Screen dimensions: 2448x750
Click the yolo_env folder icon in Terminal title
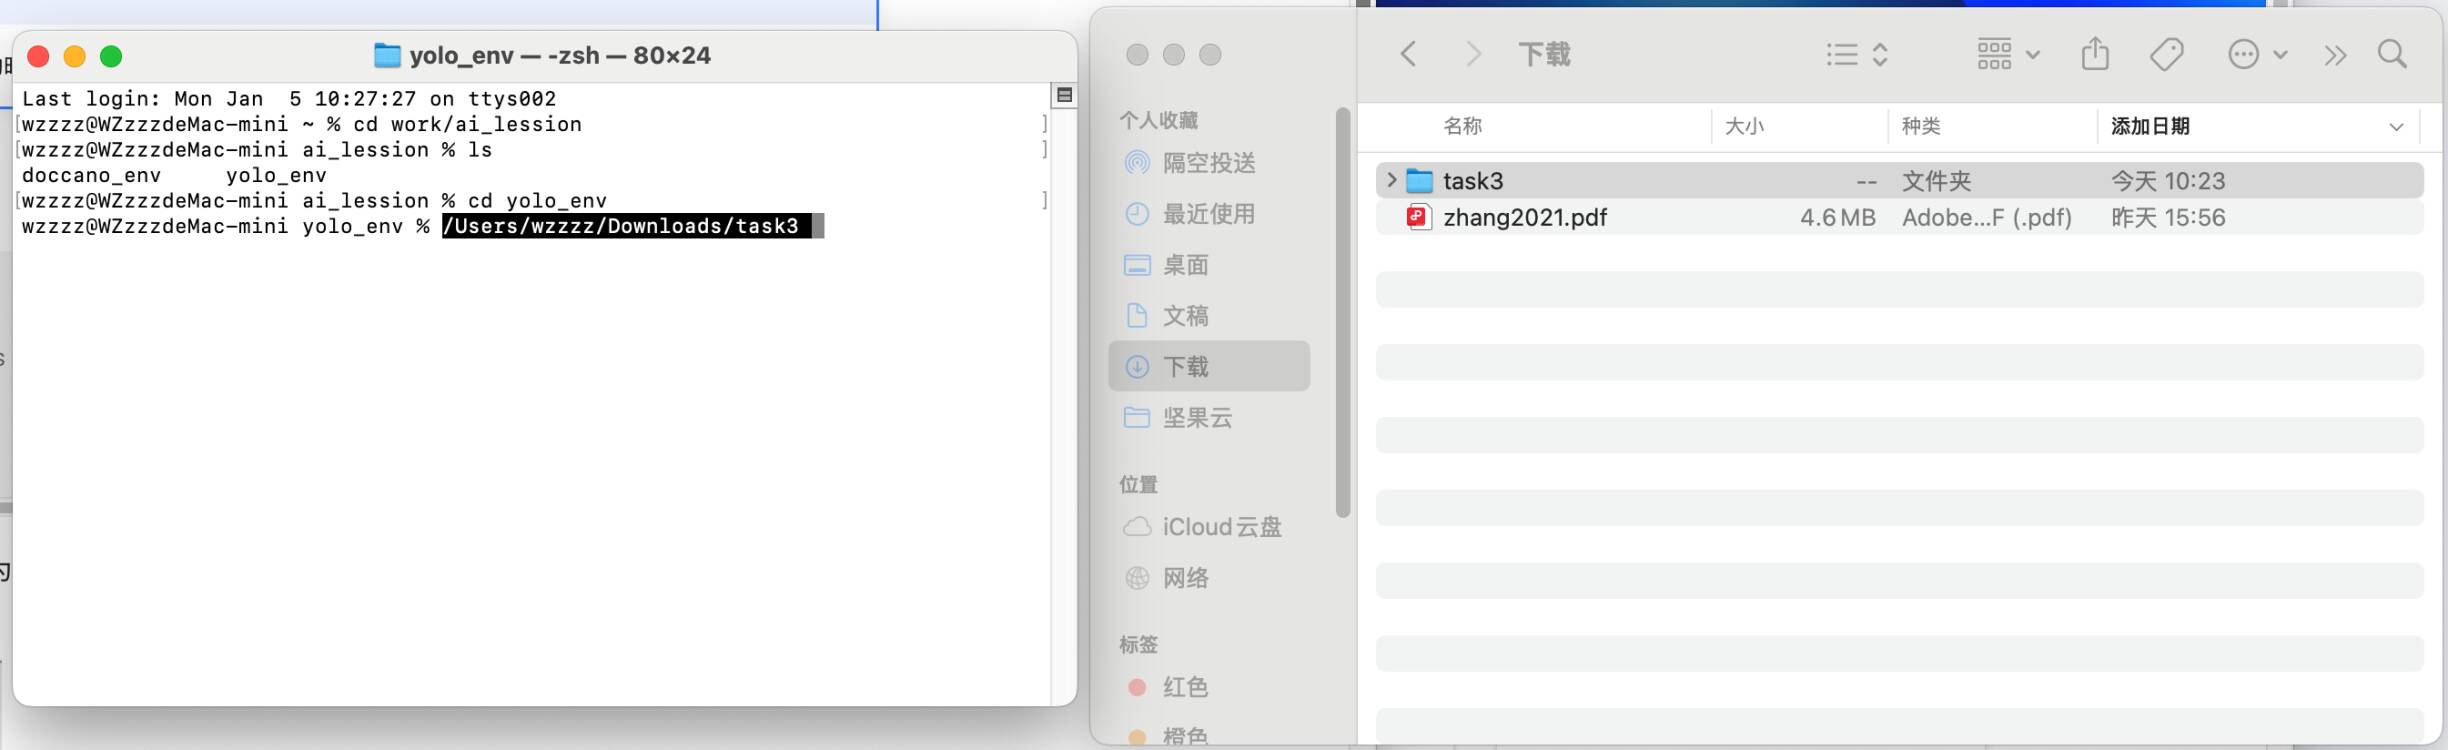[x=387, y=55]
